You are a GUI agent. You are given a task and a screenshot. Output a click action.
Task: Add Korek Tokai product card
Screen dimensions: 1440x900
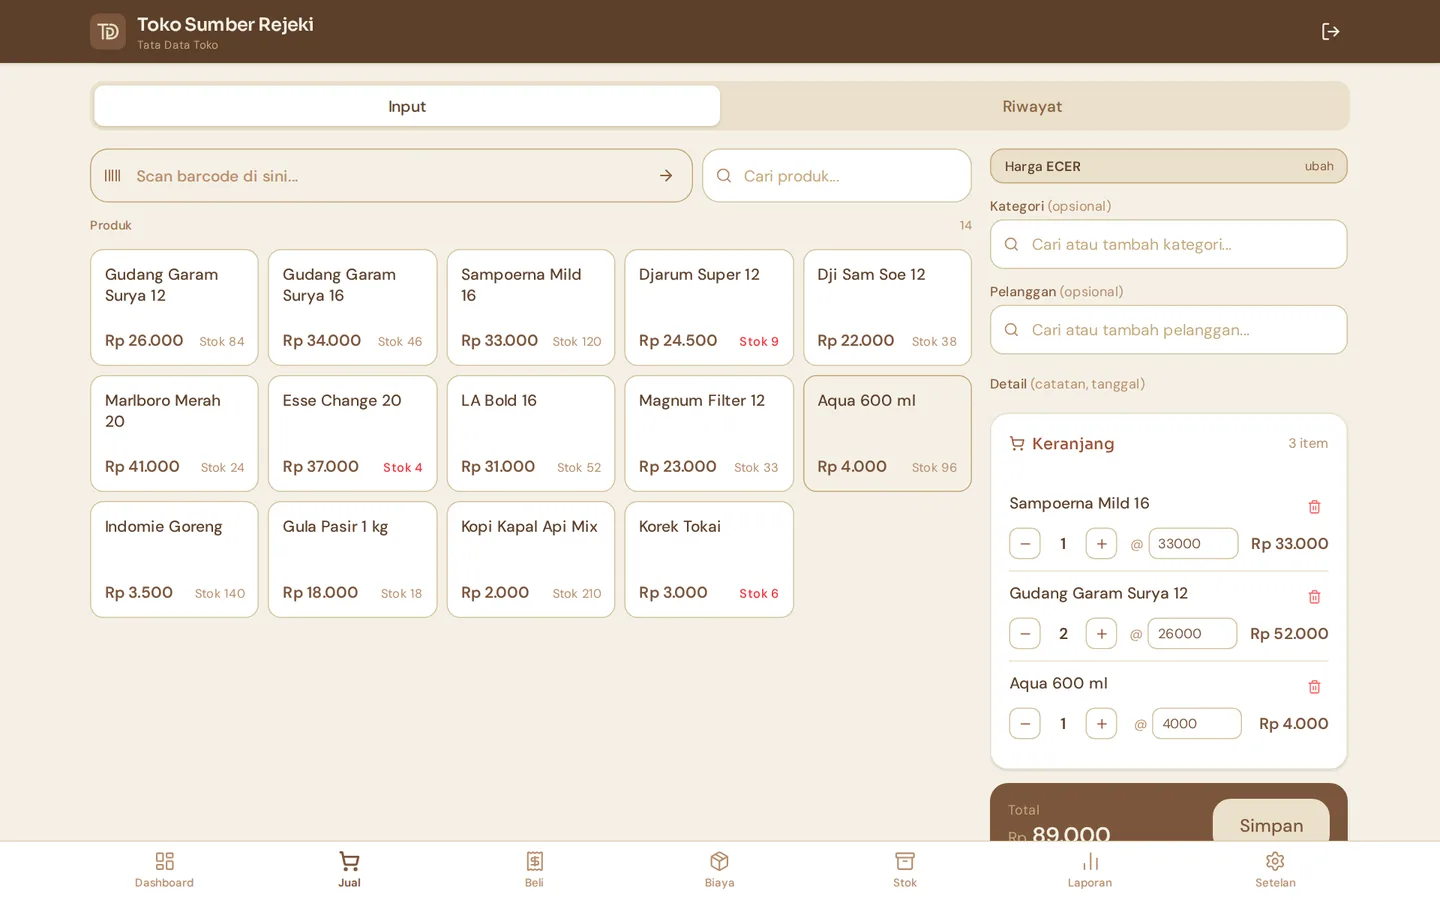pos(709,559)
